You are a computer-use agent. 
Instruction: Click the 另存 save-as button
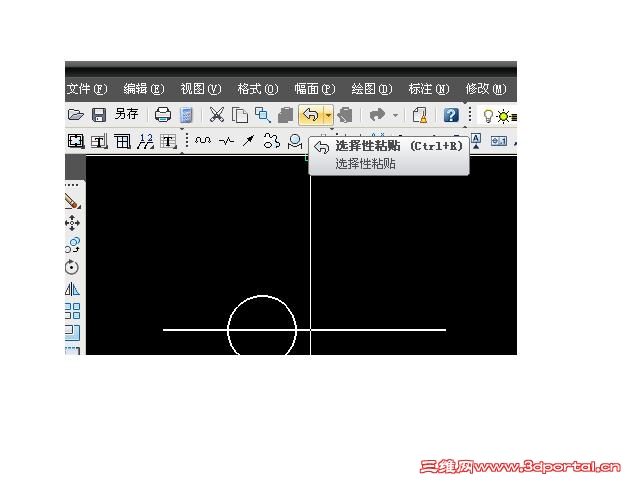(x=127, y=114)
